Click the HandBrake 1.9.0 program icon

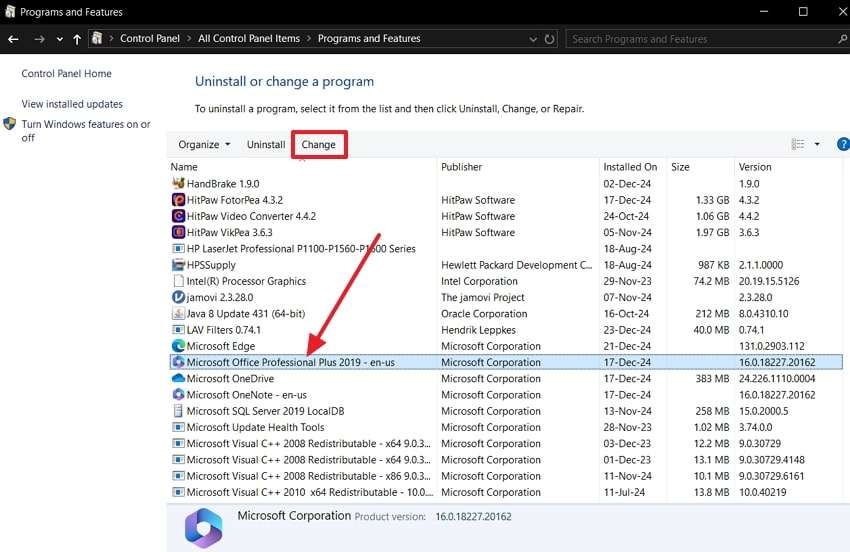tap(178, 183)
